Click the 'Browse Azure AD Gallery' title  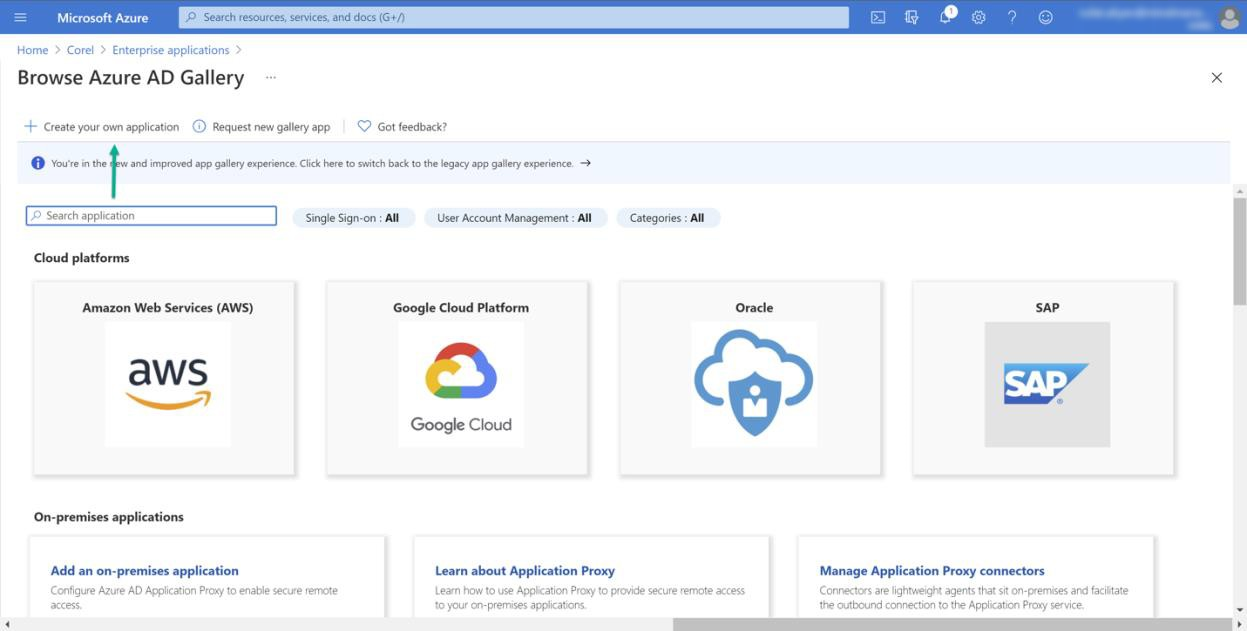[x=131, y=78]
